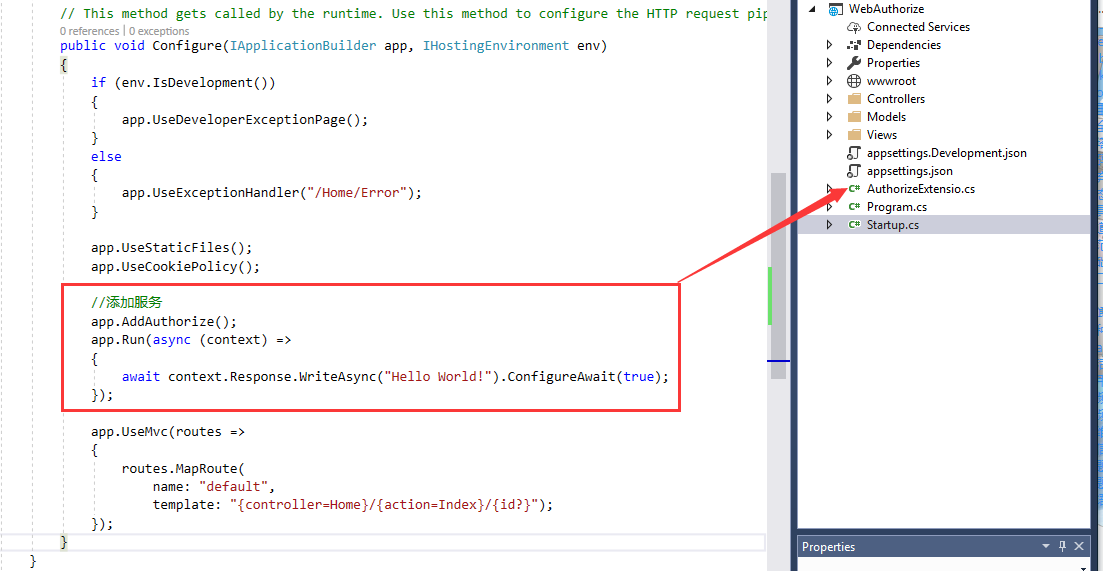Close the Properties panel
The image size is (1103, 571).
coord(1079,547)
